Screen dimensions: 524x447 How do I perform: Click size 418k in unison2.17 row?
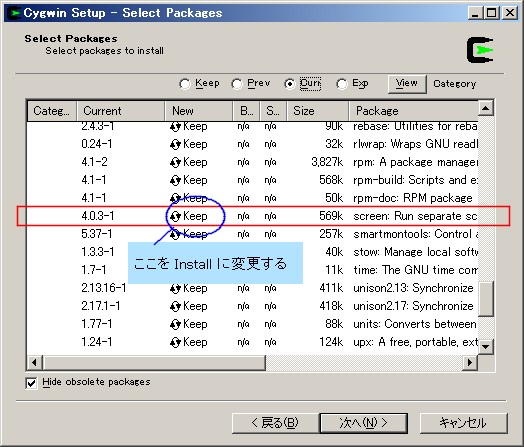point(331,306)
